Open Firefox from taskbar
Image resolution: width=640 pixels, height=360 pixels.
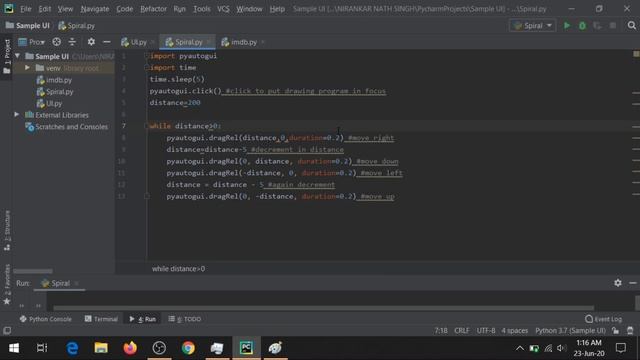(x=130, y=348)
